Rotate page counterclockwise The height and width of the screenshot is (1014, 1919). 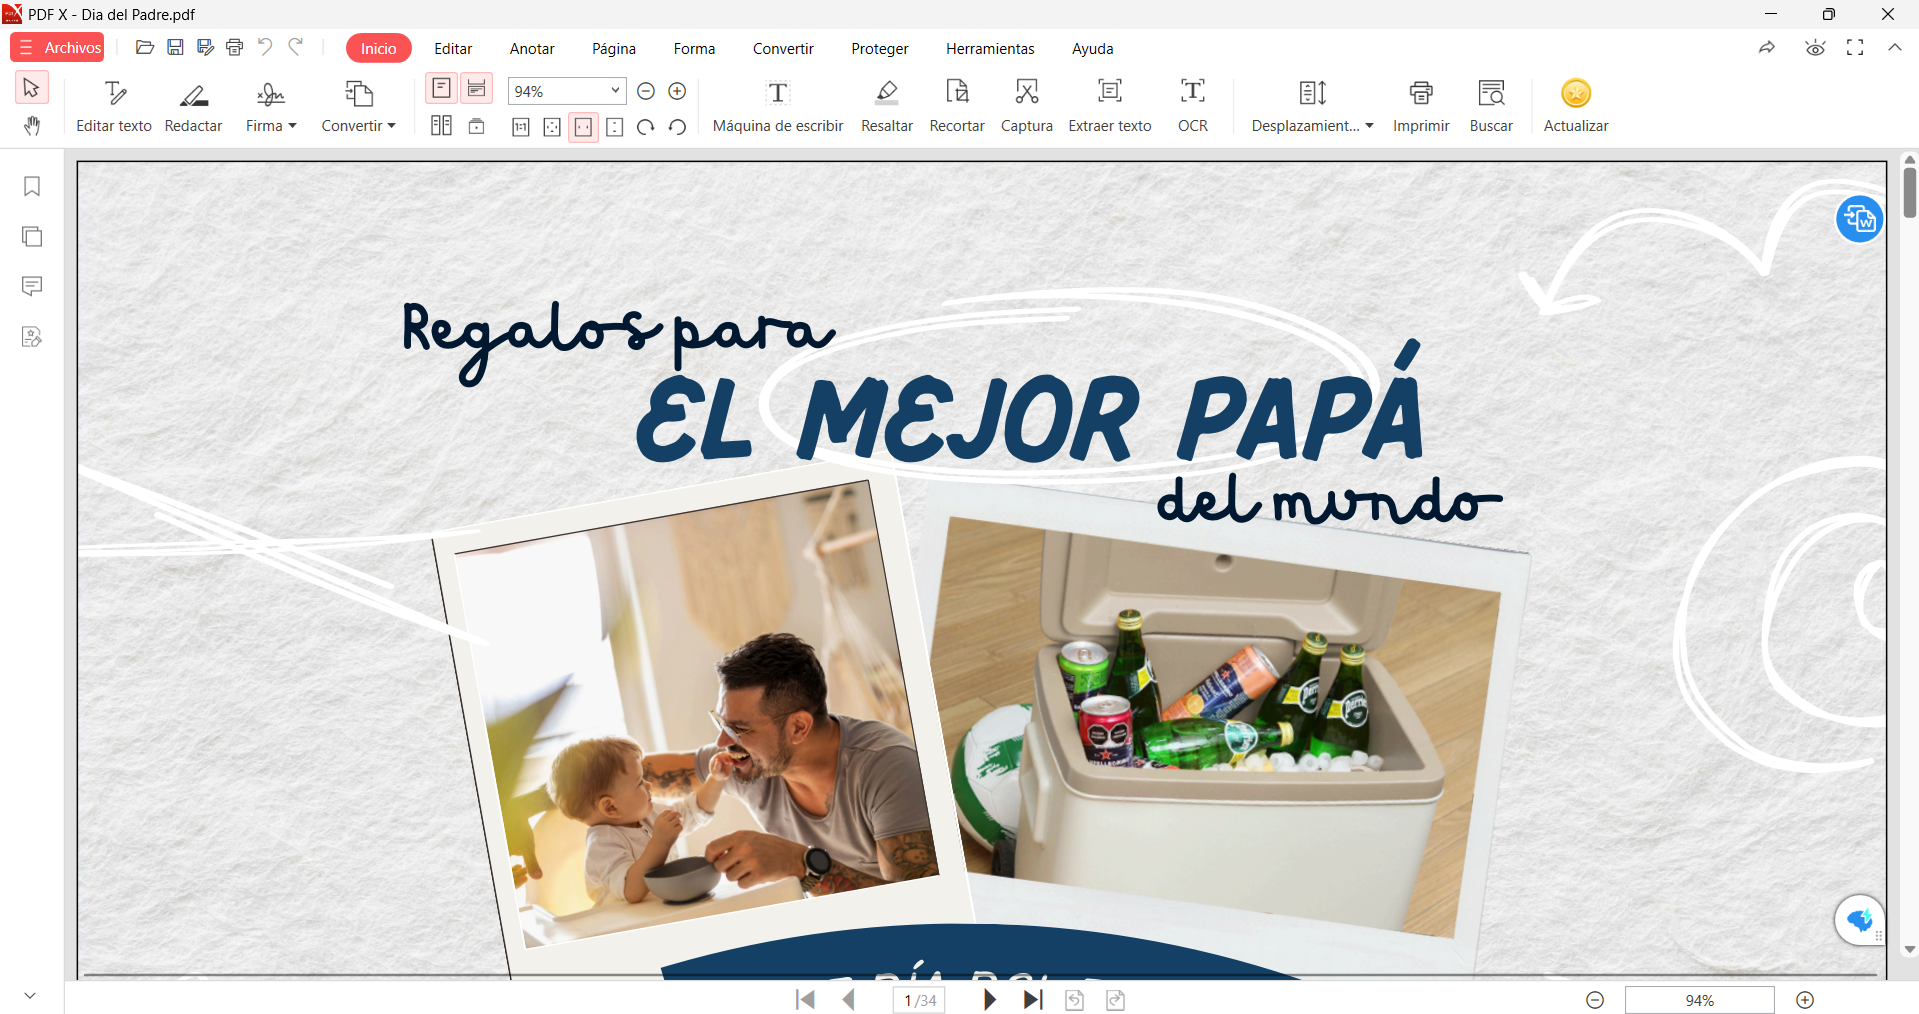(677, 127)
